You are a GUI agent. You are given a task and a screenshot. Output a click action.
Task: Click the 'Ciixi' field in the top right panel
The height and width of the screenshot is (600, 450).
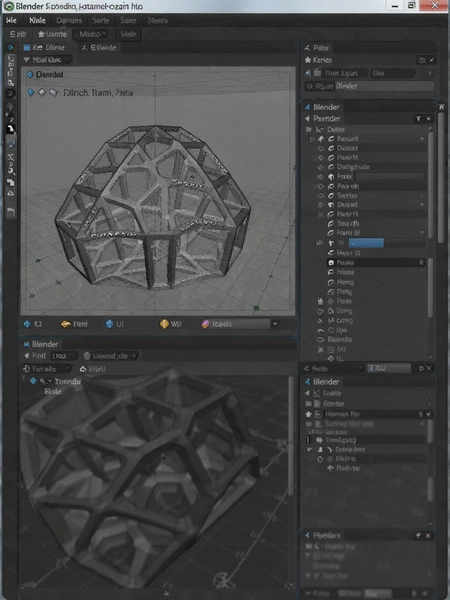(x=393, y=73)
